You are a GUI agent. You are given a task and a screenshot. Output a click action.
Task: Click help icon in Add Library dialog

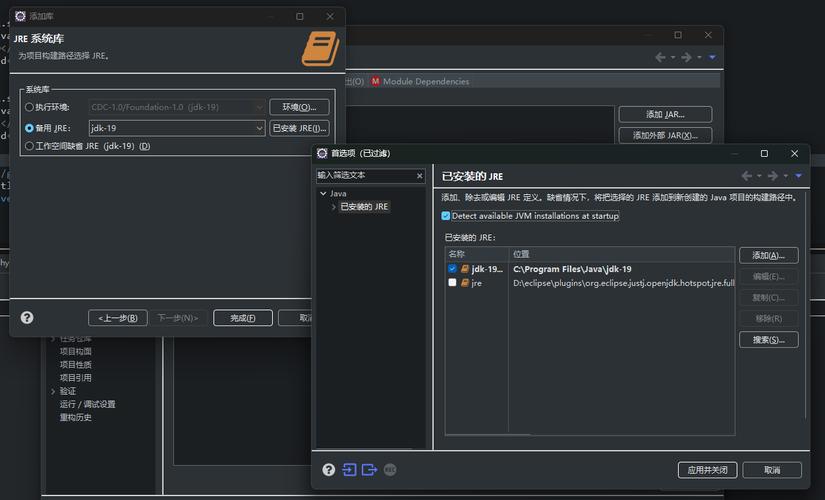[27, 317]
